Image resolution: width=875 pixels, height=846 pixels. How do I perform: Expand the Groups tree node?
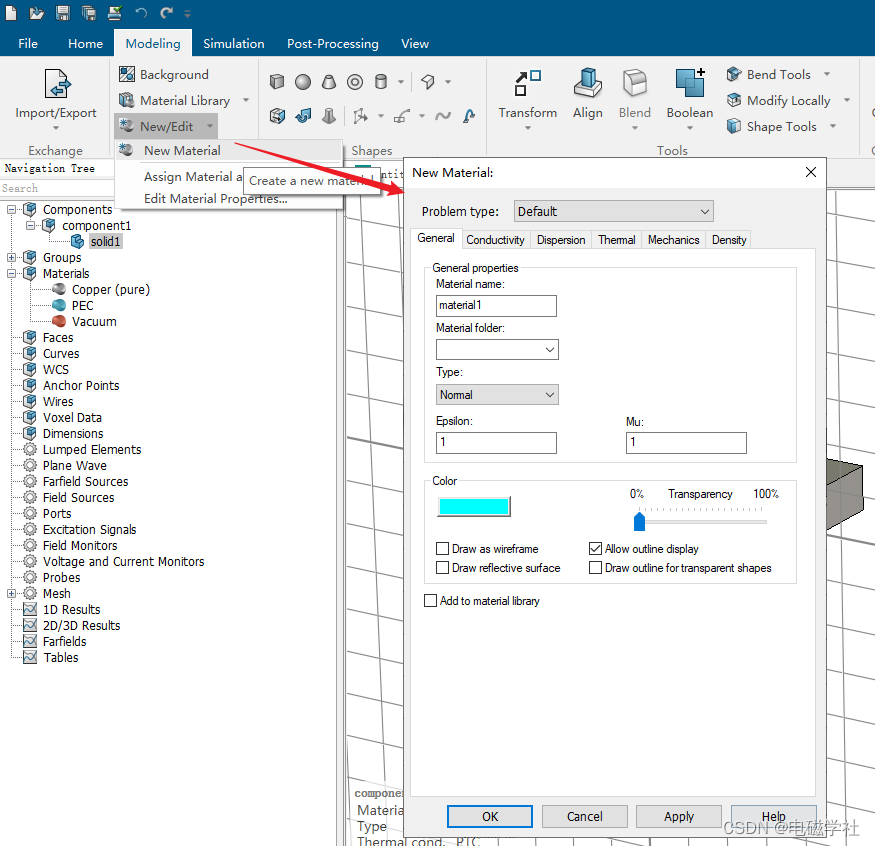[11, 258]
